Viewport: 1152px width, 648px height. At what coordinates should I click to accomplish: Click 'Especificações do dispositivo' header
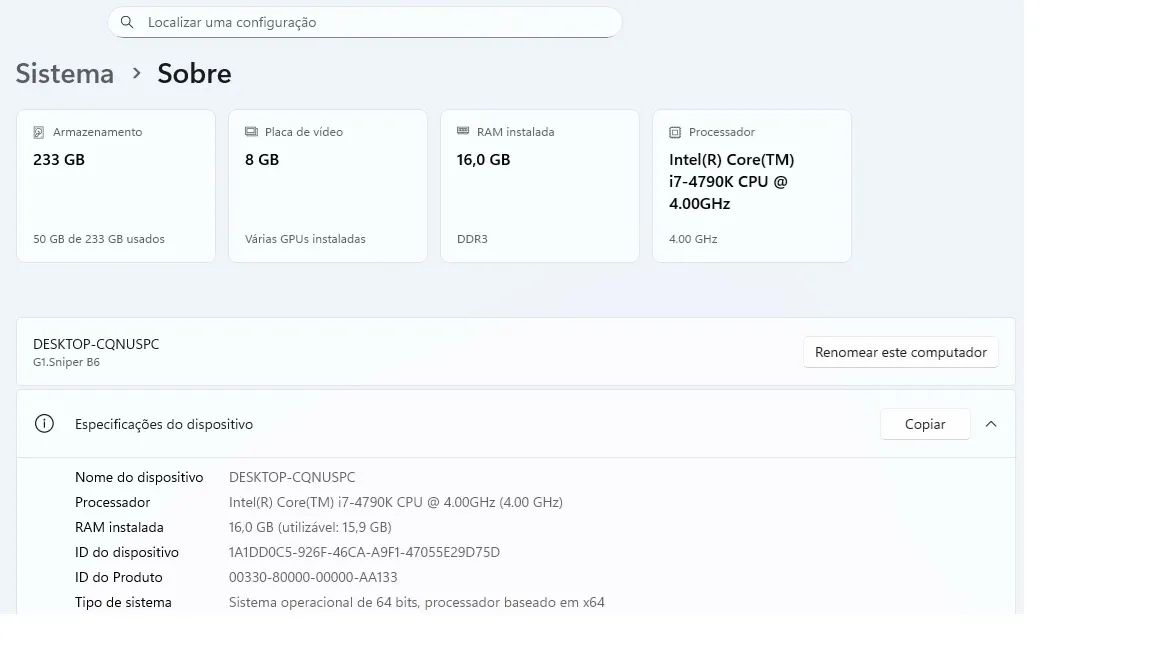click(164, 424)
